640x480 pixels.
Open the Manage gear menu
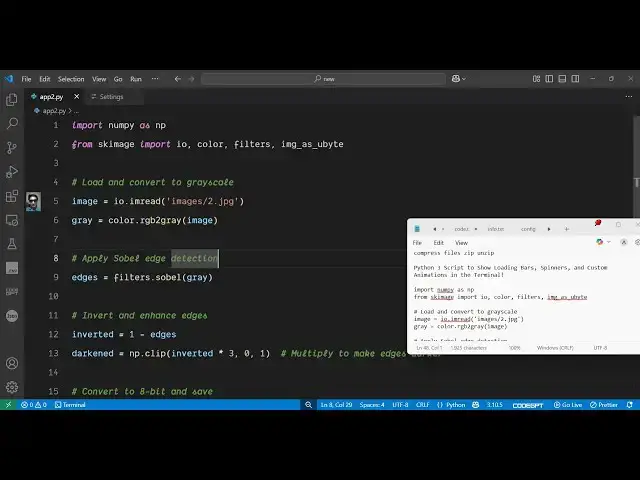[x=12, y=387]
